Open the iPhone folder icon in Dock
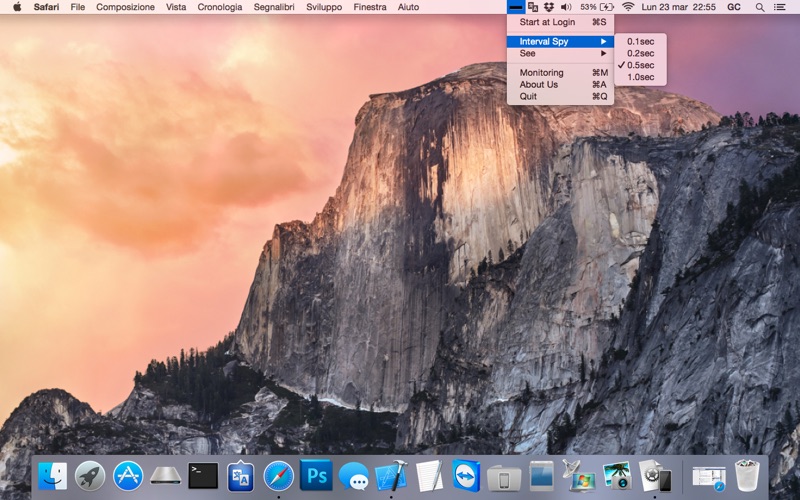 pyautogui.click(x=504, y=478)
